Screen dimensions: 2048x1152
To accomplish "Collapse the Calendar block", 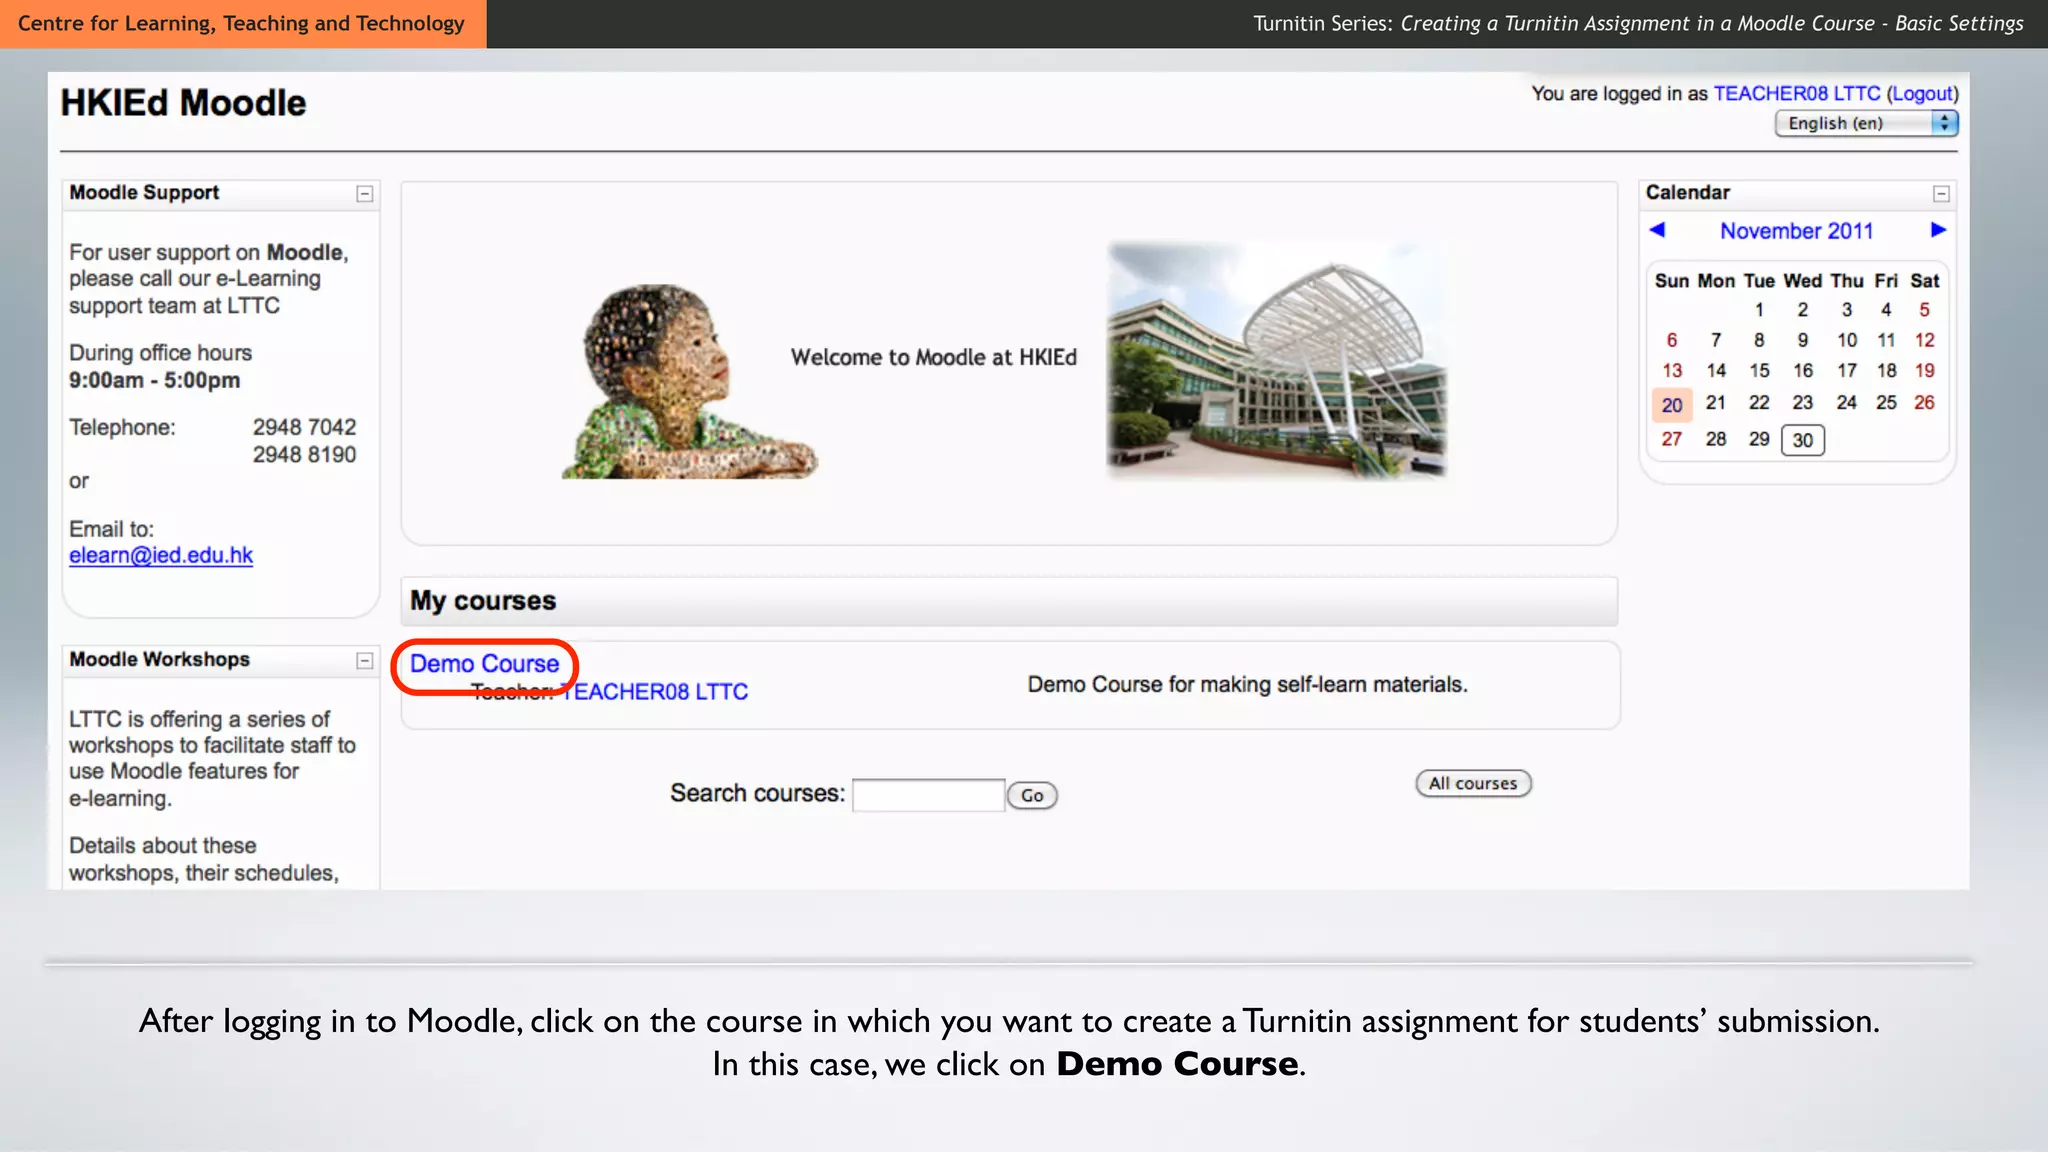I will coord(1941,194).
